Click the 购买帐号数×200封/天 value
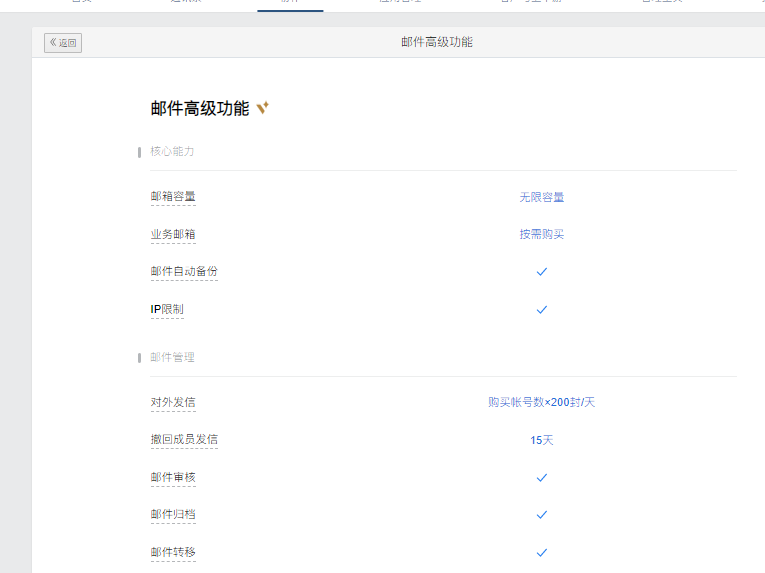The height and width of the screenshot is (573, 765). coord(541,403)
